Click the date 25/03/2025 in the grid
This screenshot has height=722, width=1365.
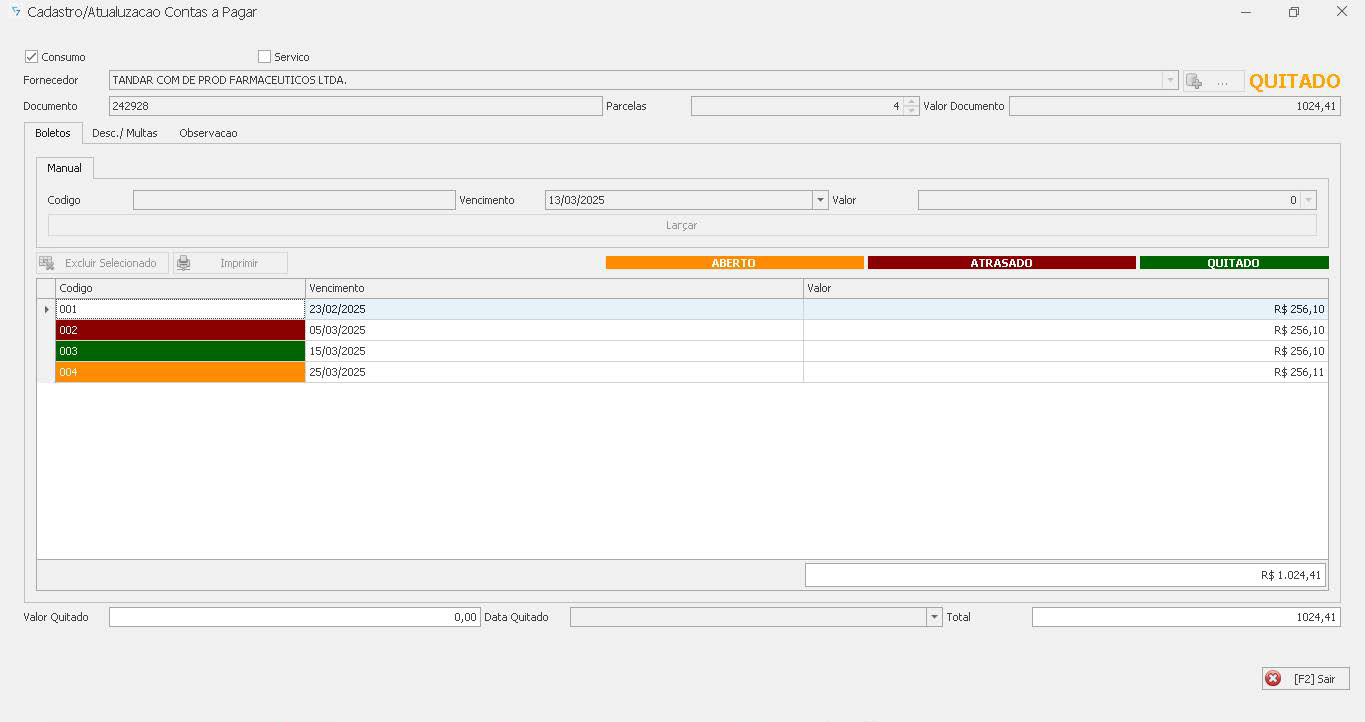coord(338,372)
